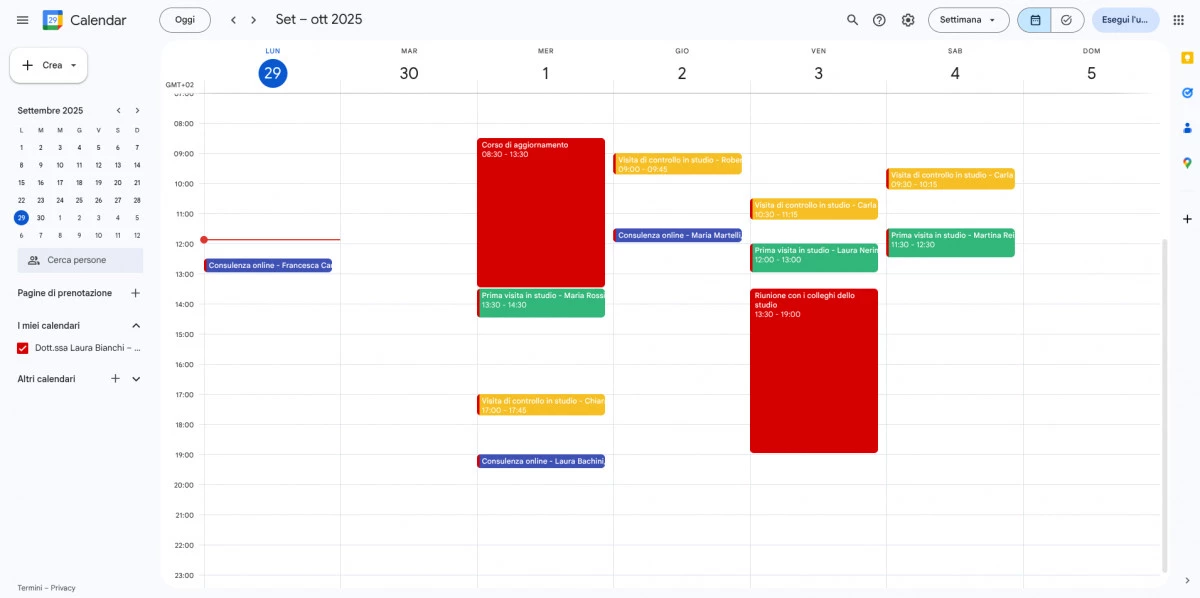Select day 30 column header
The height and width of the screenshot is (598, 1200).
tap(408, 73)
